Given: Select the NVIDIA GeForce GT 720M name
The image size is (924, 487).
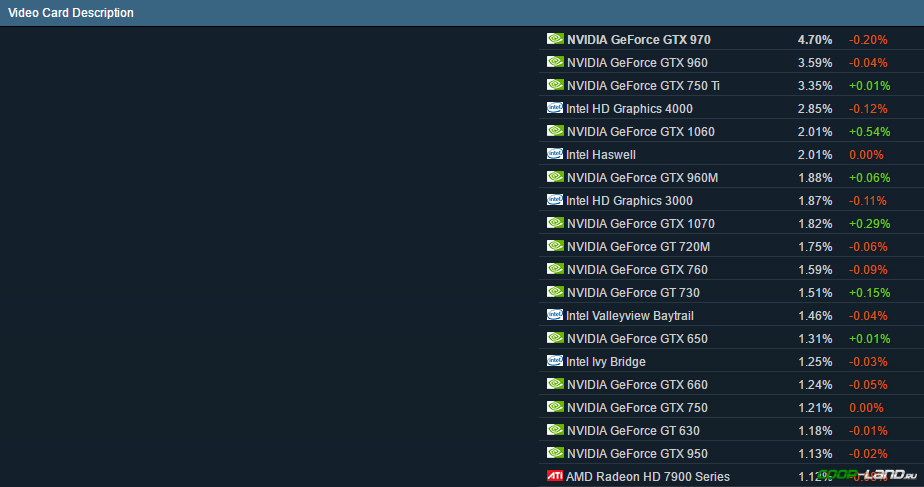Looking at the screenshot, I should 638,247.
